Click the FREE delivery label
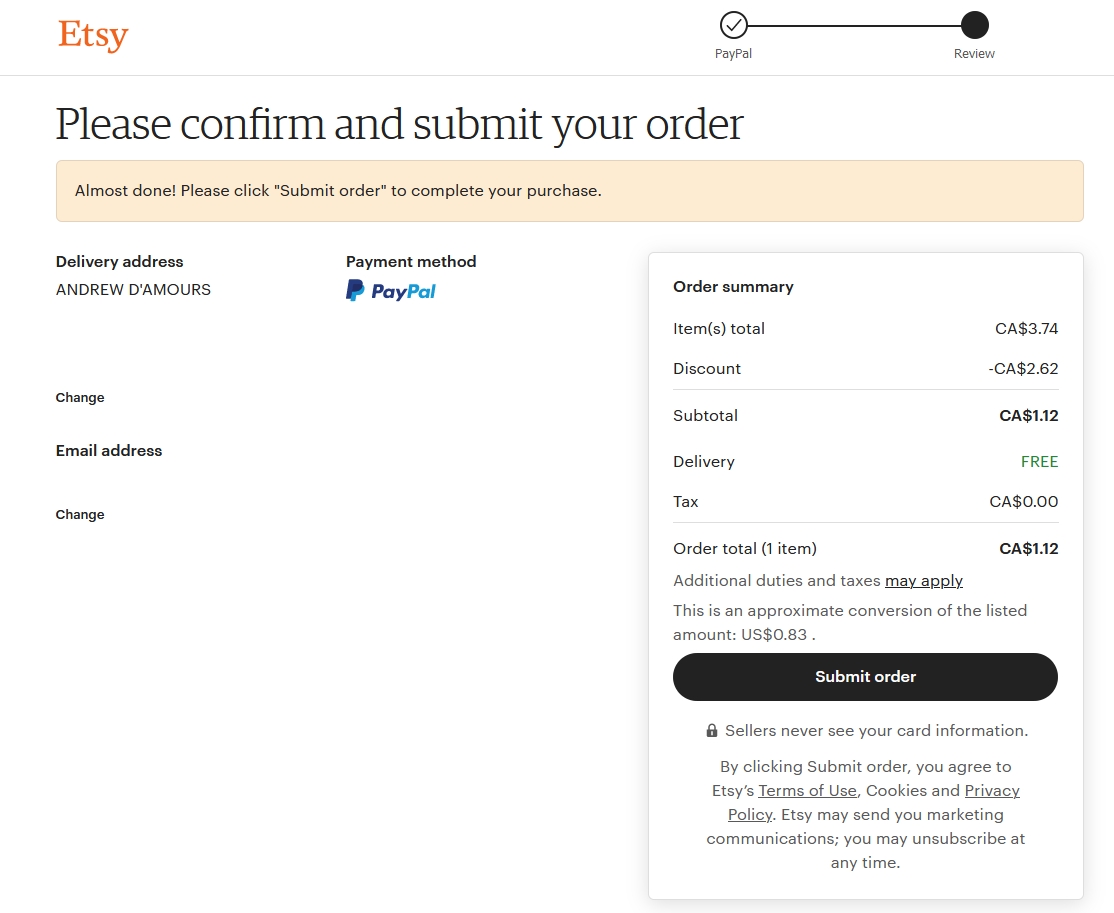This screenshot has width=1114, height=913. coord(1039,461)
